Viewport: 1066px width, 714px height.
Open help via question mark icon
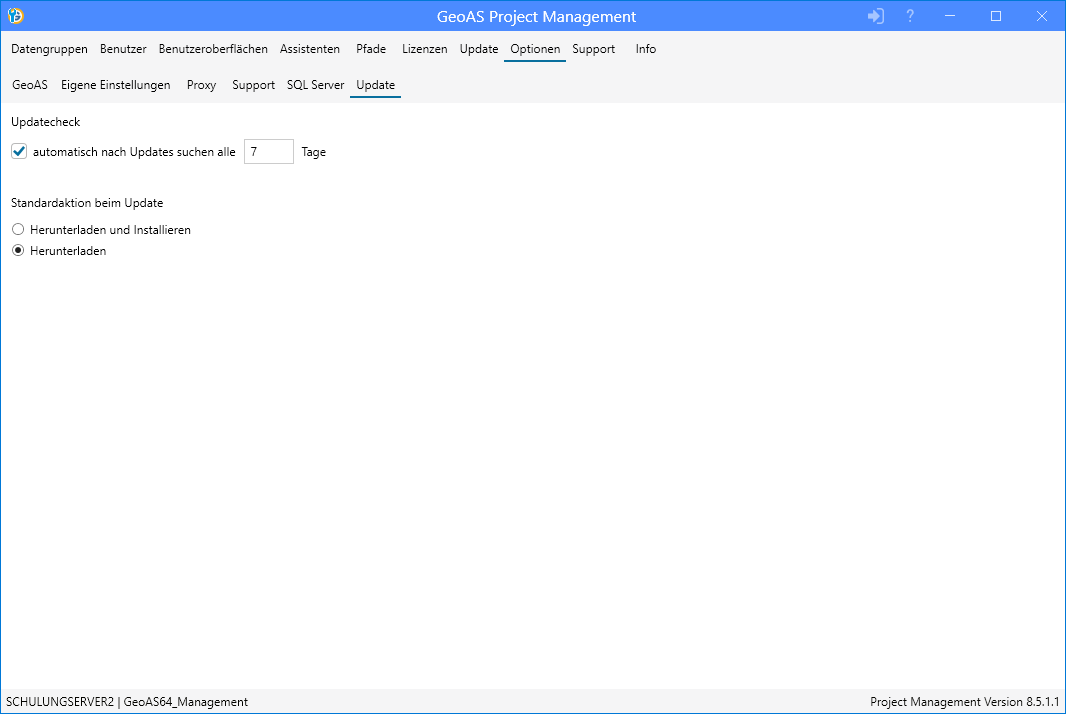[x=910, y=16]
